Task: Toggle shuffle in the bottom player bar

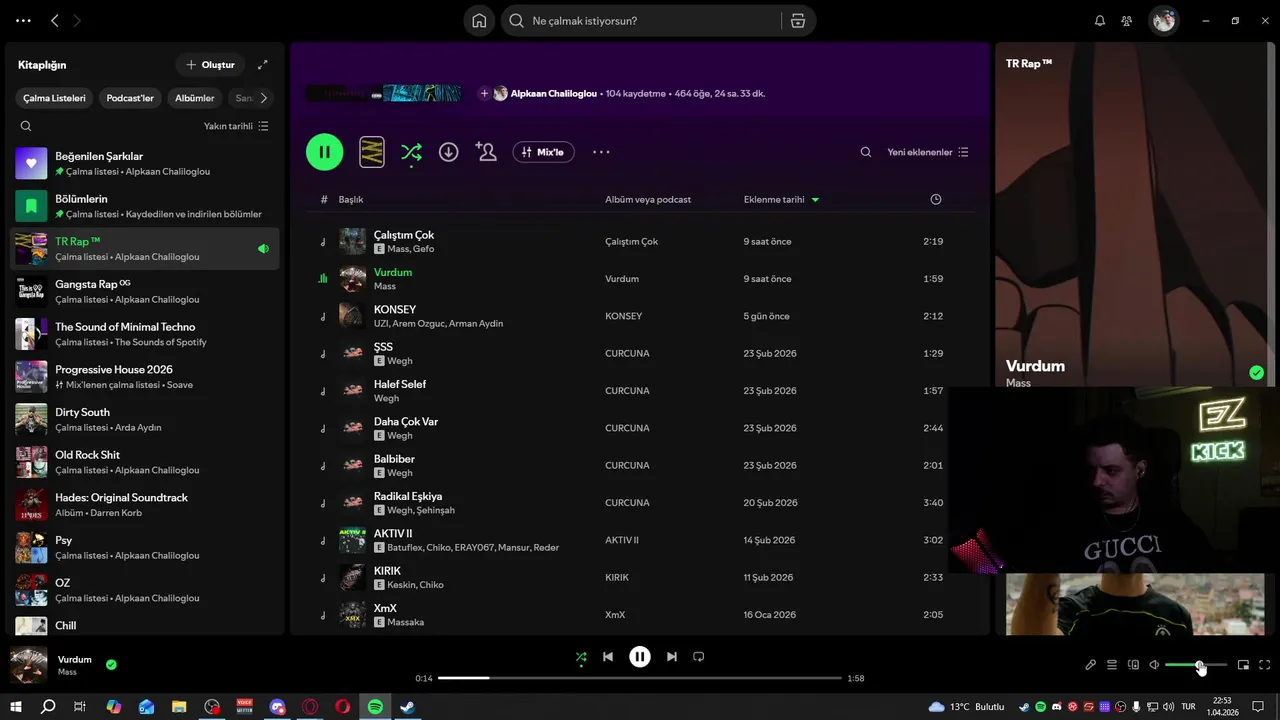Action: point(581,657)
